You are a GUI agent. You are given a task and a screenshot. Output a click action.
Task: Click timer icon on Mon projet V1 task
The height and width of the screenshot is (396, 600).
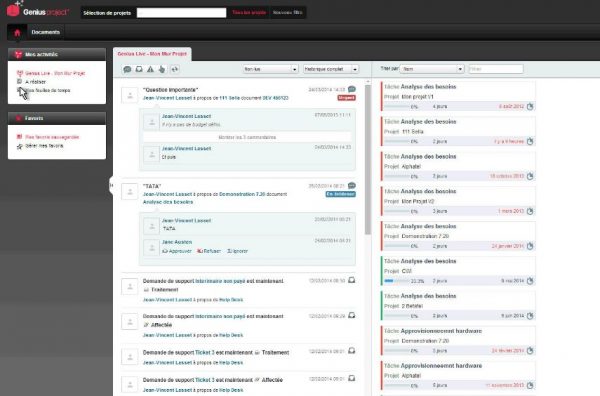tap(530, 106)
